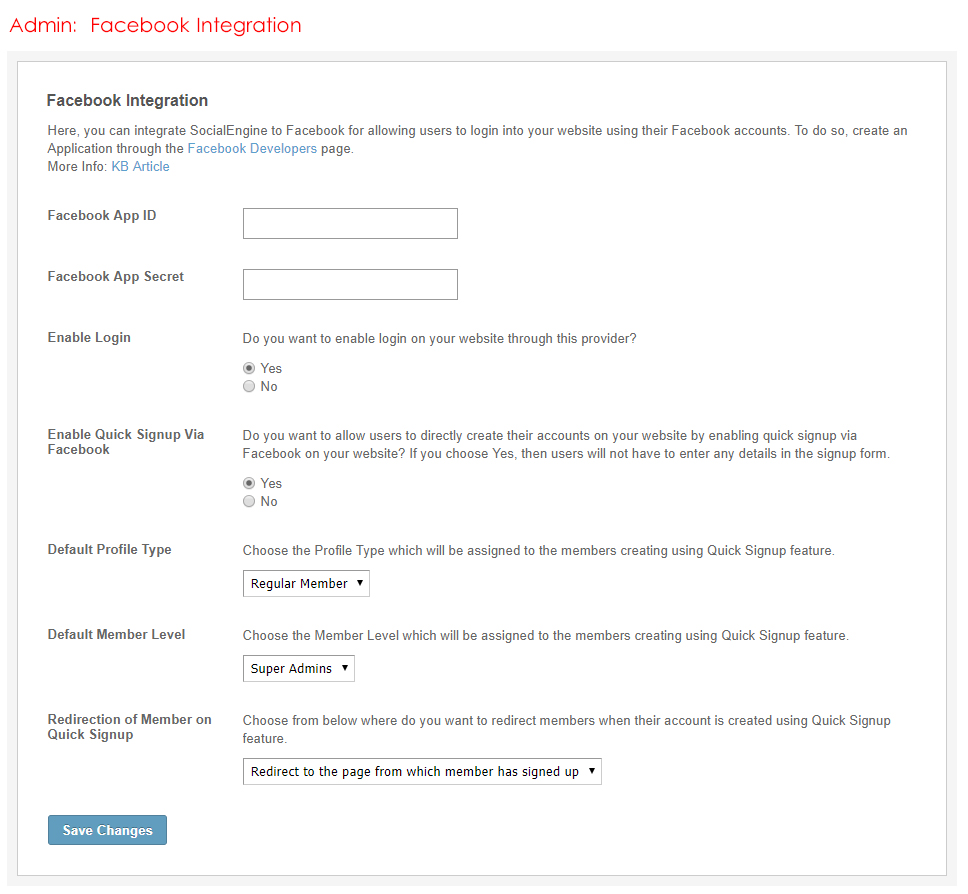This screenshot has height=894, width=968.
Task: Open the KB Article link
Action: (x=140, y=167)
